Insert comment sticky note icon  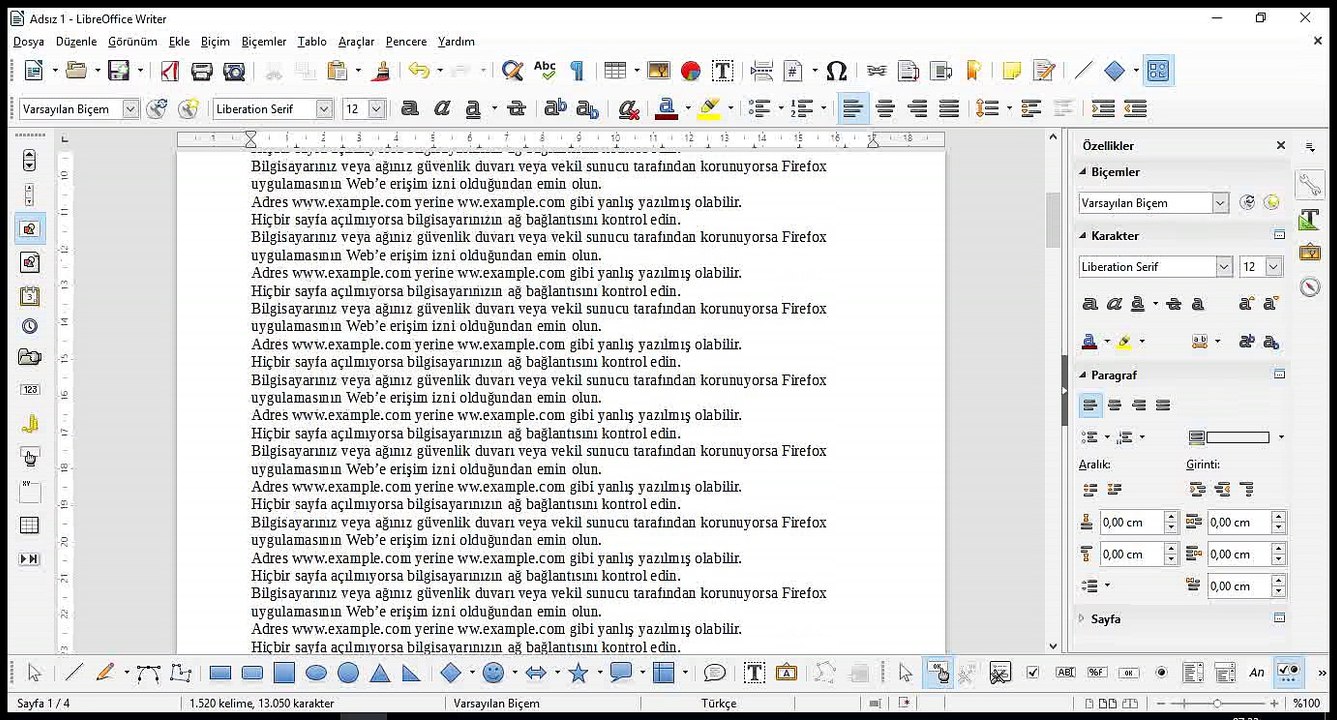(x=1012, y=71)
